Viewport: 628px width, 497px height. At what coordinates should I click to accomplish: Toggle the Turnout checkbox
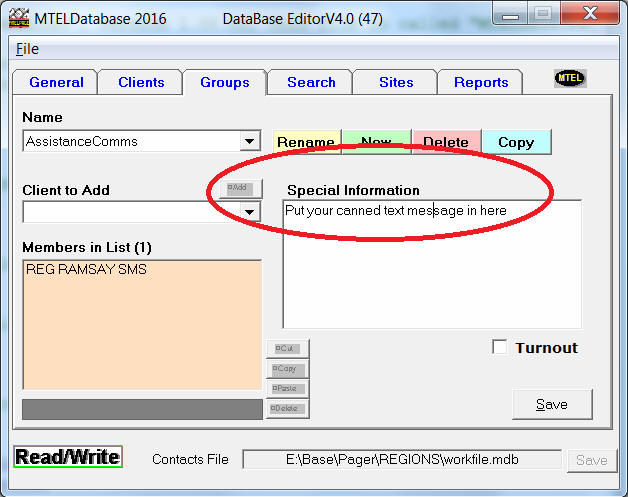point(499,347)
